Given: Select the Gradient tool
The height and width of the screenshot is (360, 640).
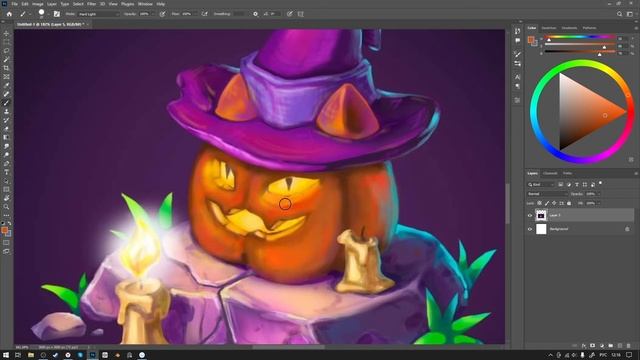Looking at the screenshot, I should point(6,138).
